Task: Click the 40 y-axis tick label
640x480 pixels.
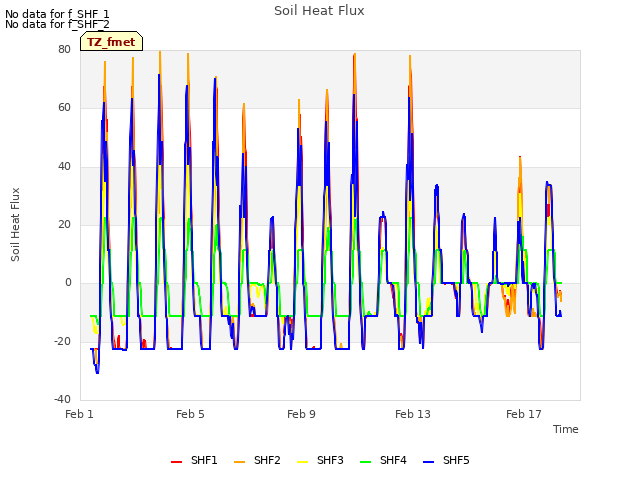Action: click(64, 166)
